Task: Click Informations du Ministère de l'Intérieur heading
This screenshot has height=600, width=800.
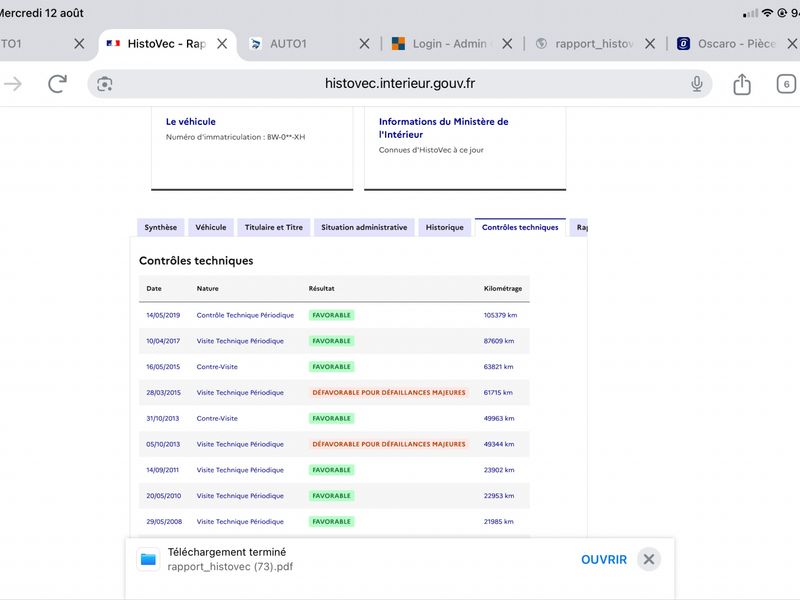Action: click(443, 128)
